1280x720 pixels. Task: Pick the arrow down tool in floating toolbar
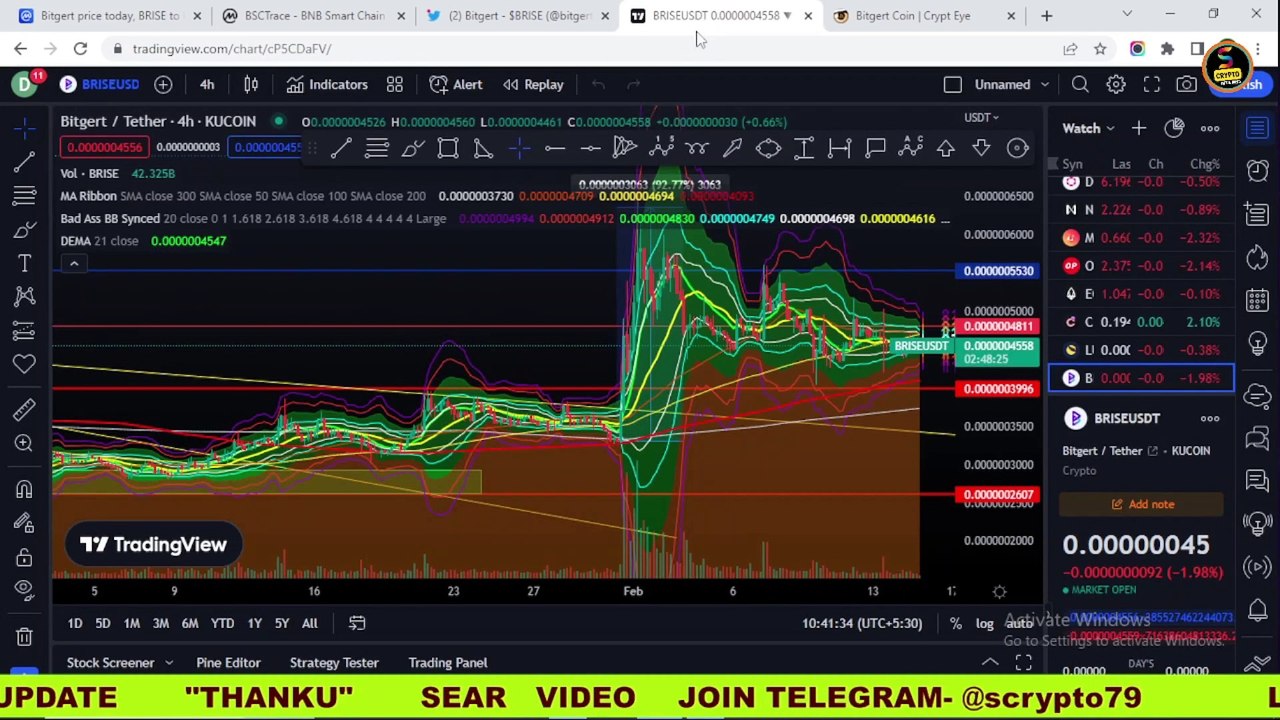coord(981,148)
